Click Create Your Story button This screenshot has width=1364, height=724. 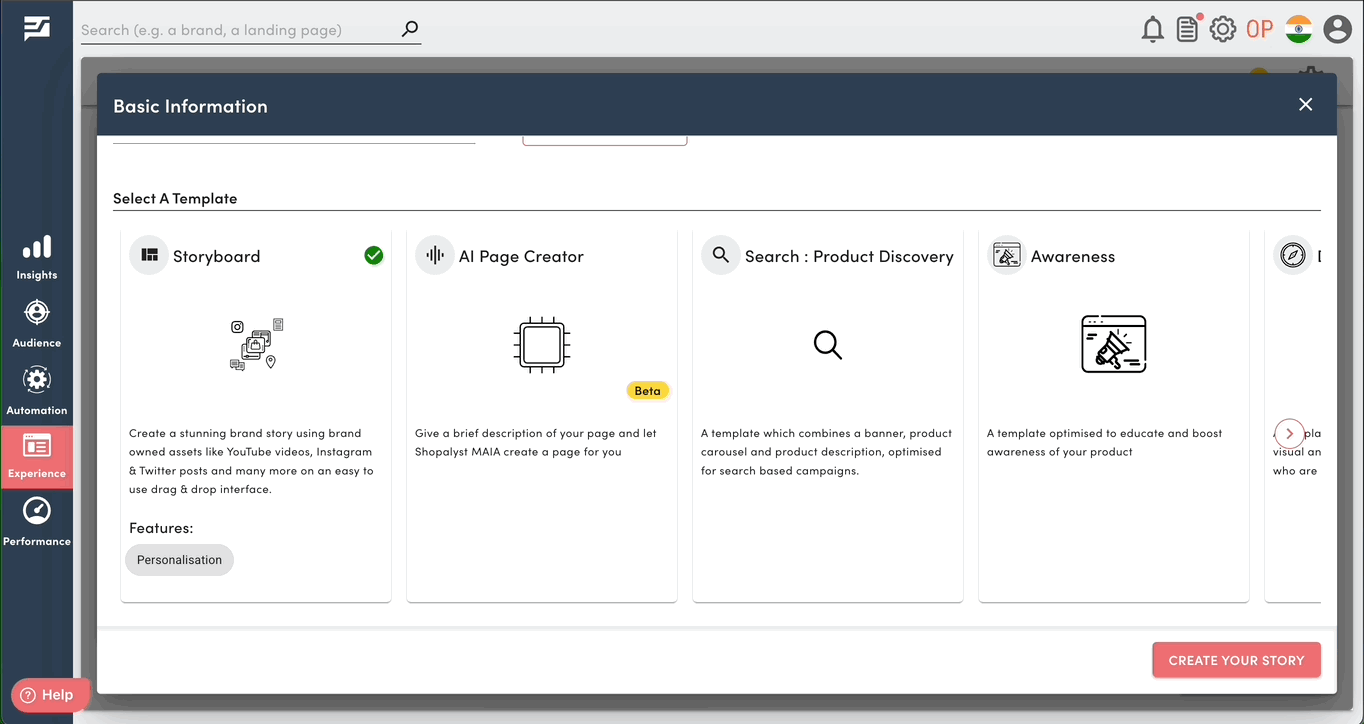[1237, 660]
